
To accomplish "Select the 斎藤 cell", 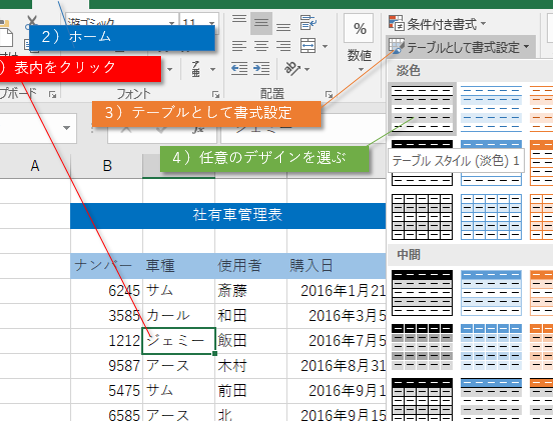I will tap(251, 291).
